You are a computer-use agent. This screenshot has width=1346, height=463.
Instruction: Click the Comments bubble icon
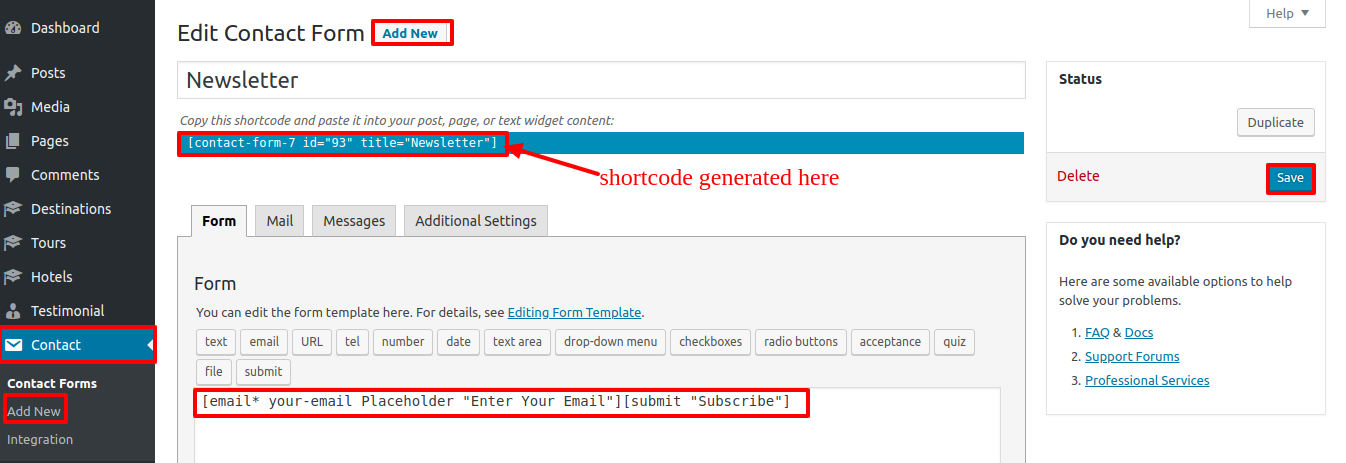tap(13, 175)
